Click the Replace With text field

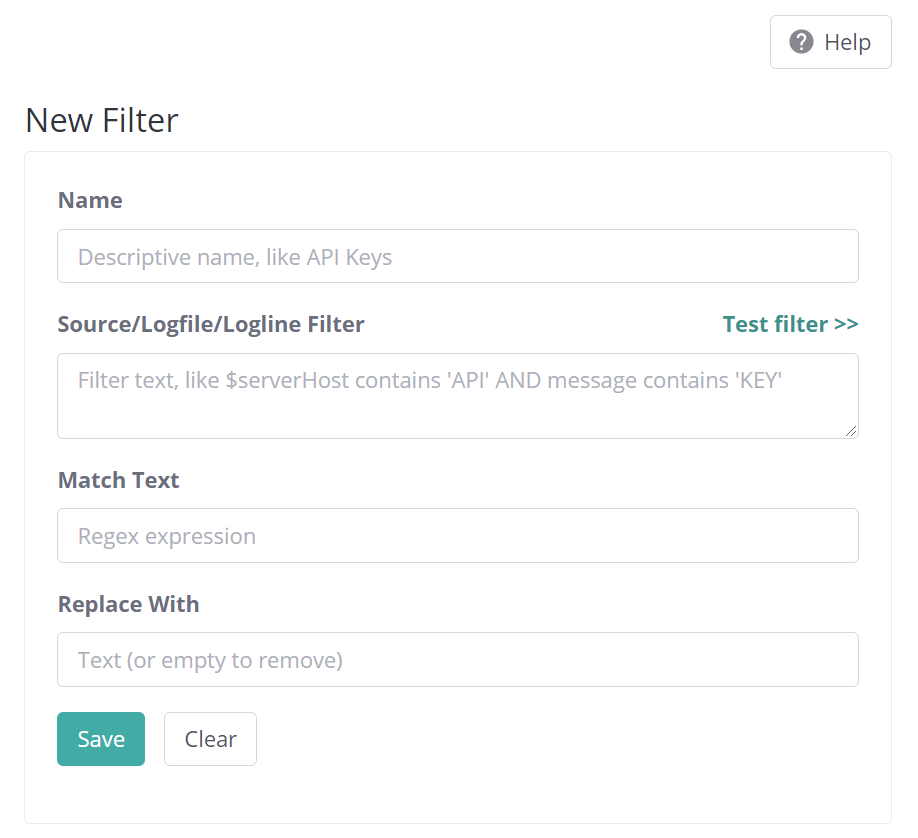click(457, 660)
